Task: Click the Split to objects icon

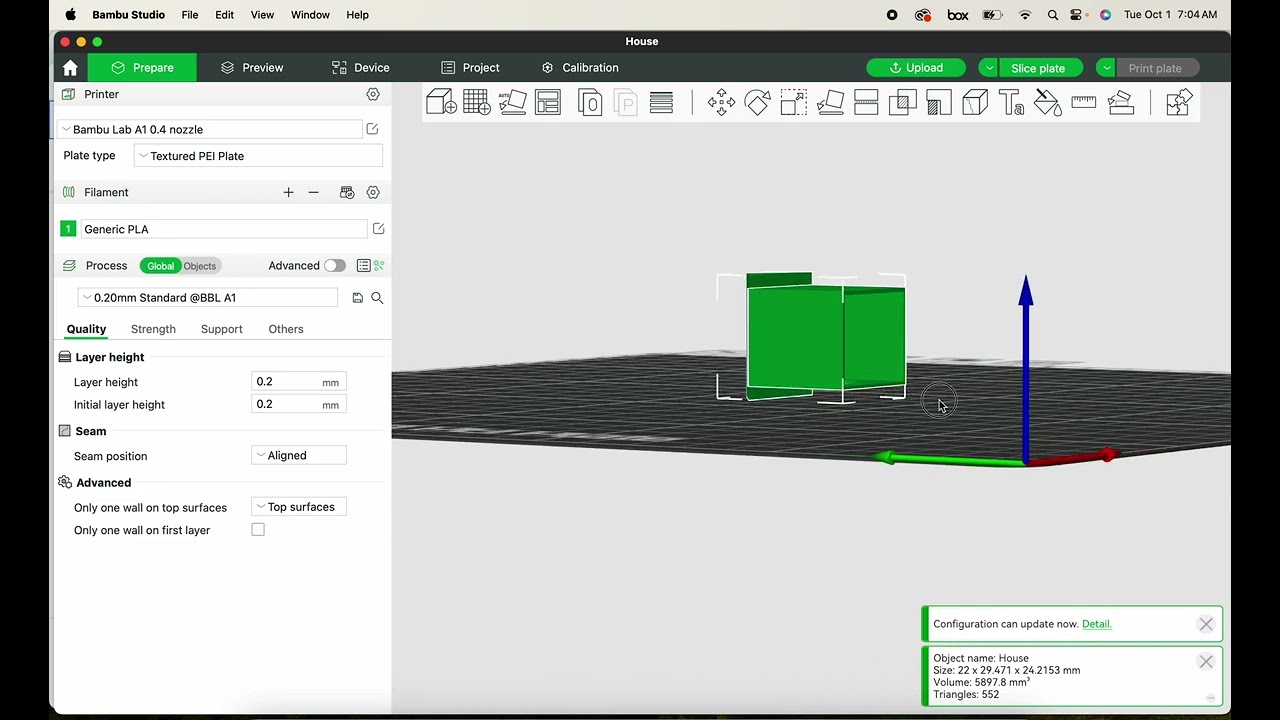Action: pyautogui.click(x=590, y=103)
